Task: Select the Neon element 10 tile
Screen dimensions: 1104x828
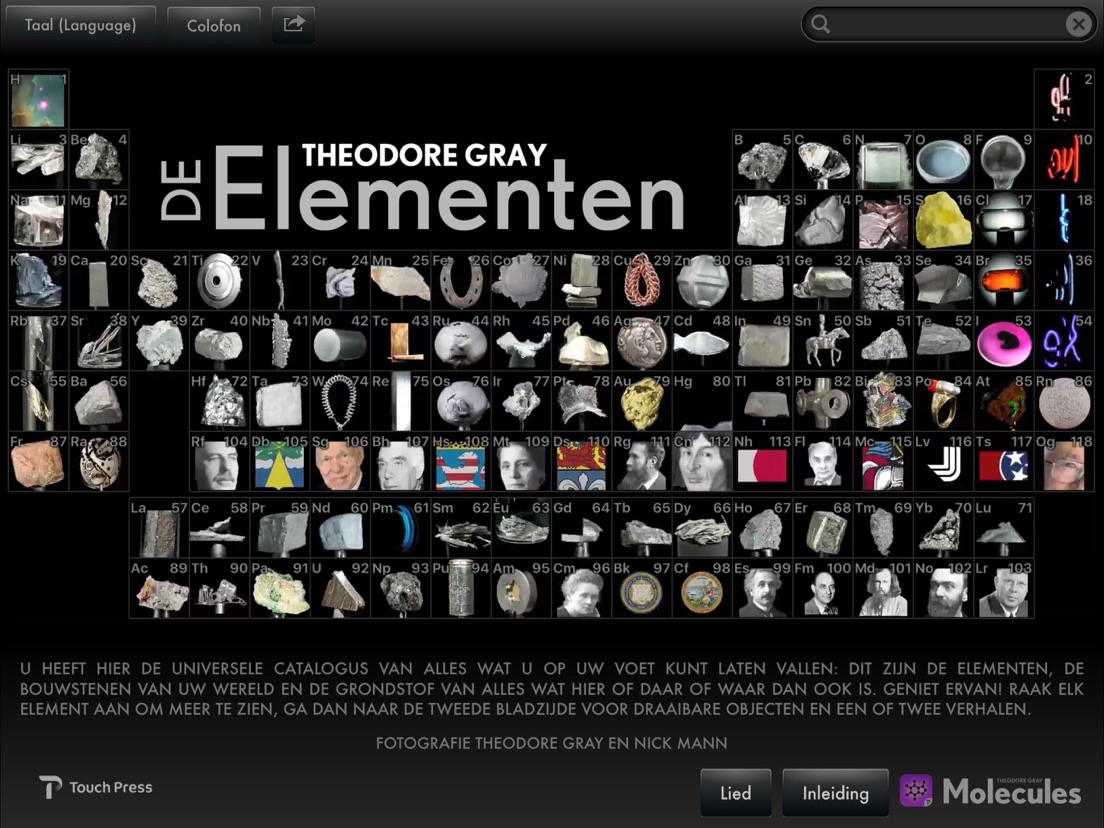Action: [x=1064, y=160]
